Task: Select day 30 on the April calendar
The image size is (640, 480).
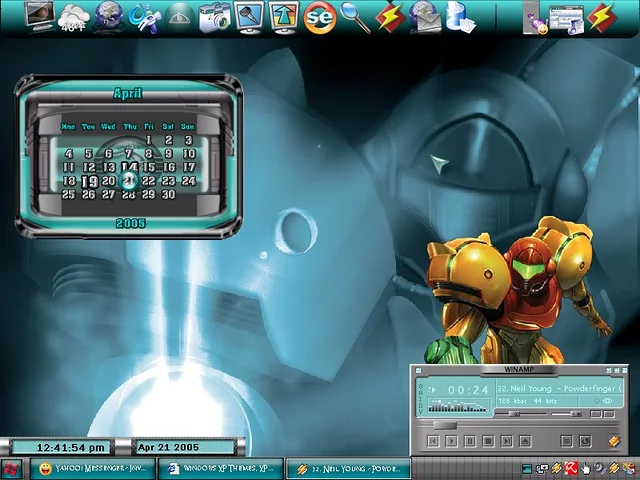Action: 169,195
